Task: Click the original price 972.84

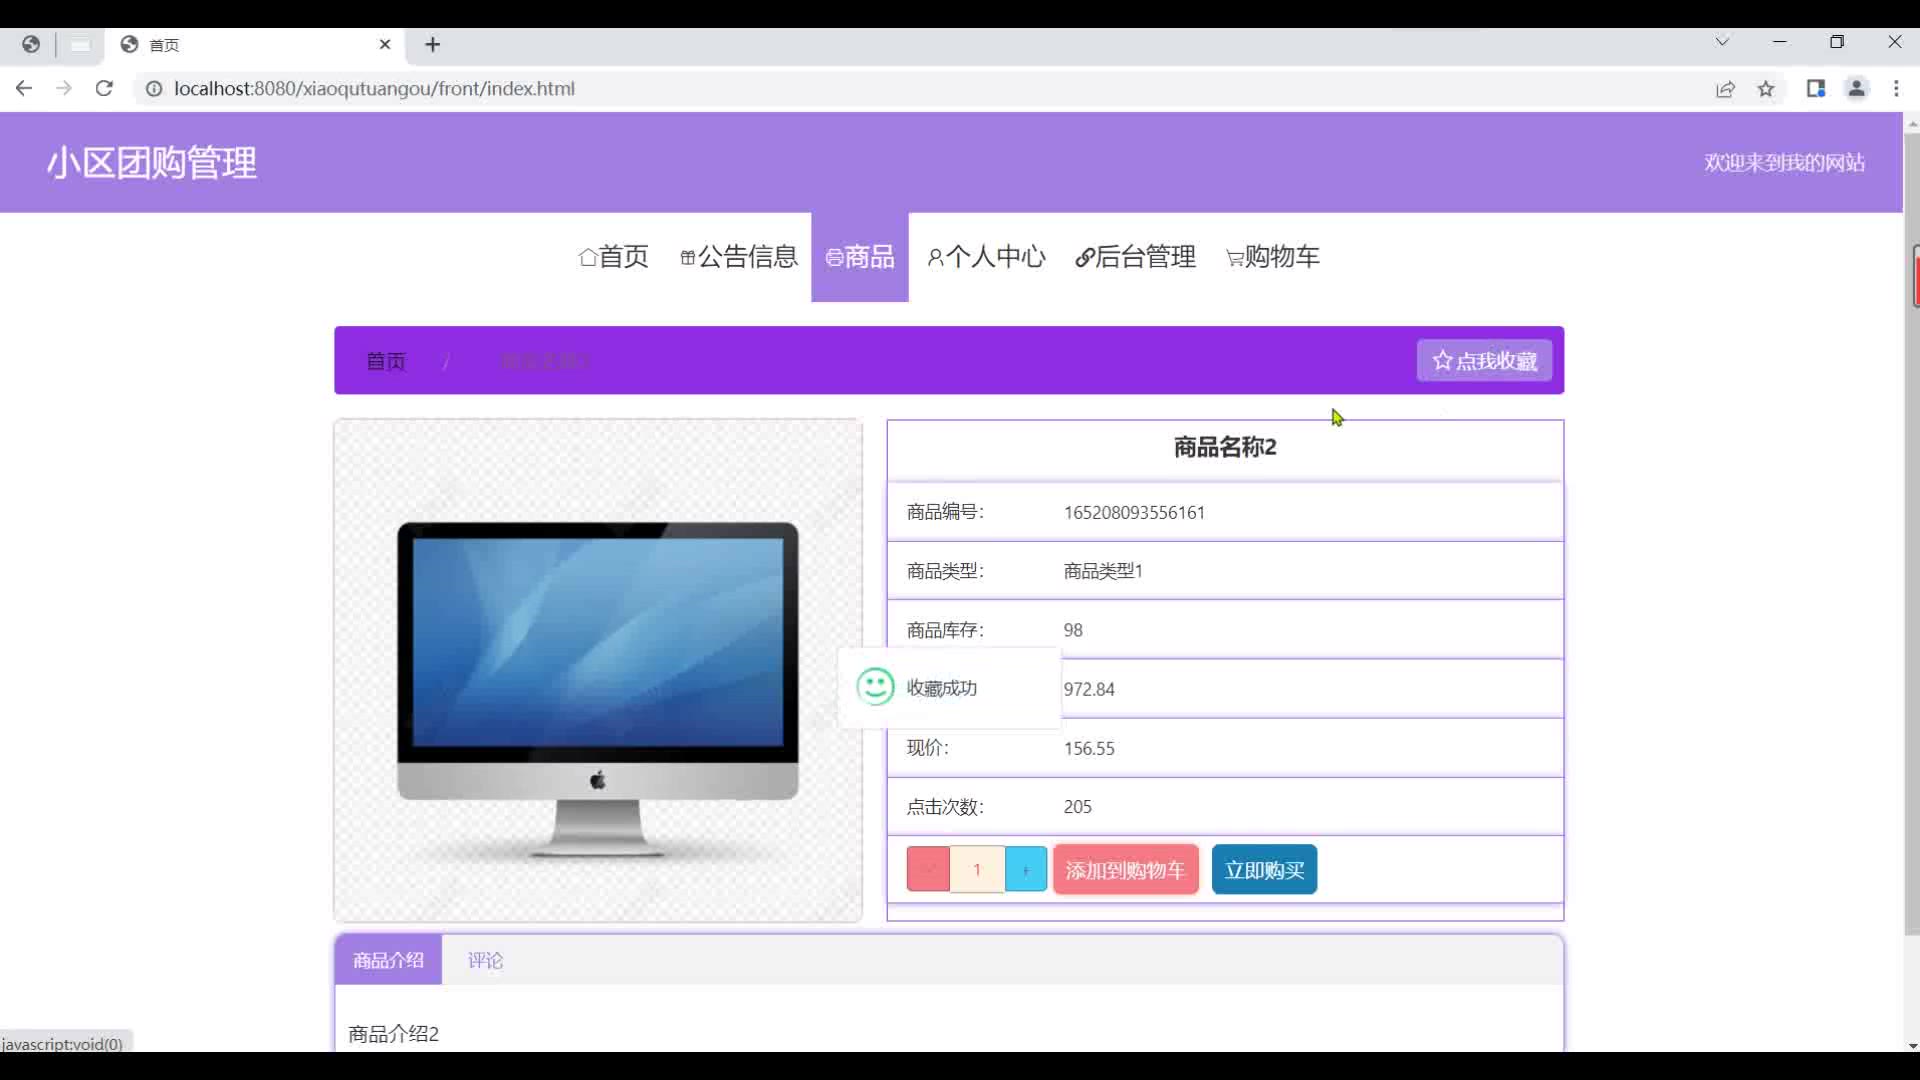Action: tap(1089, 689)
